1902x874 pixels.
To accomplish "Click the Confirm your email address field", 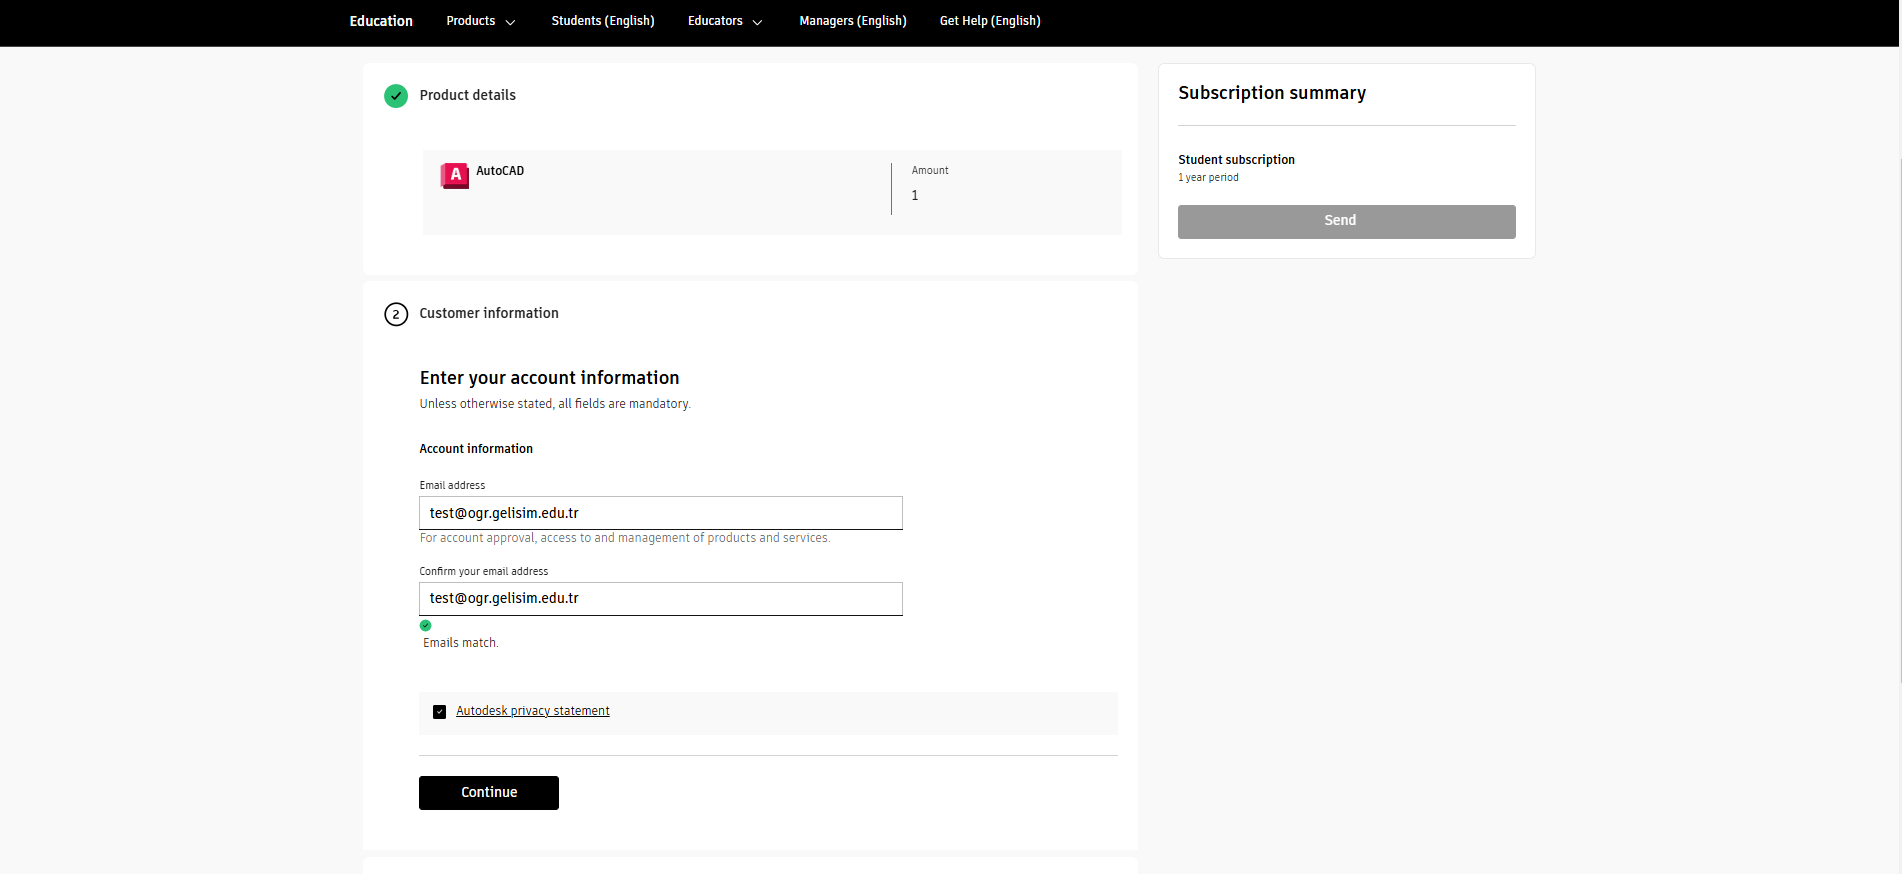I will point(661,599).
